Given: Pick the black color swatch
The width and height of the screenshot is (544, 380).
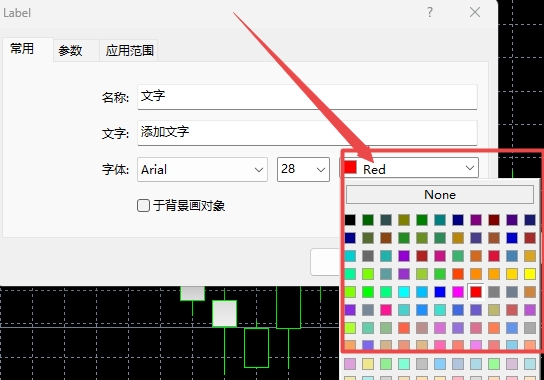Looking at the screenshot, I should coord(350,220).
